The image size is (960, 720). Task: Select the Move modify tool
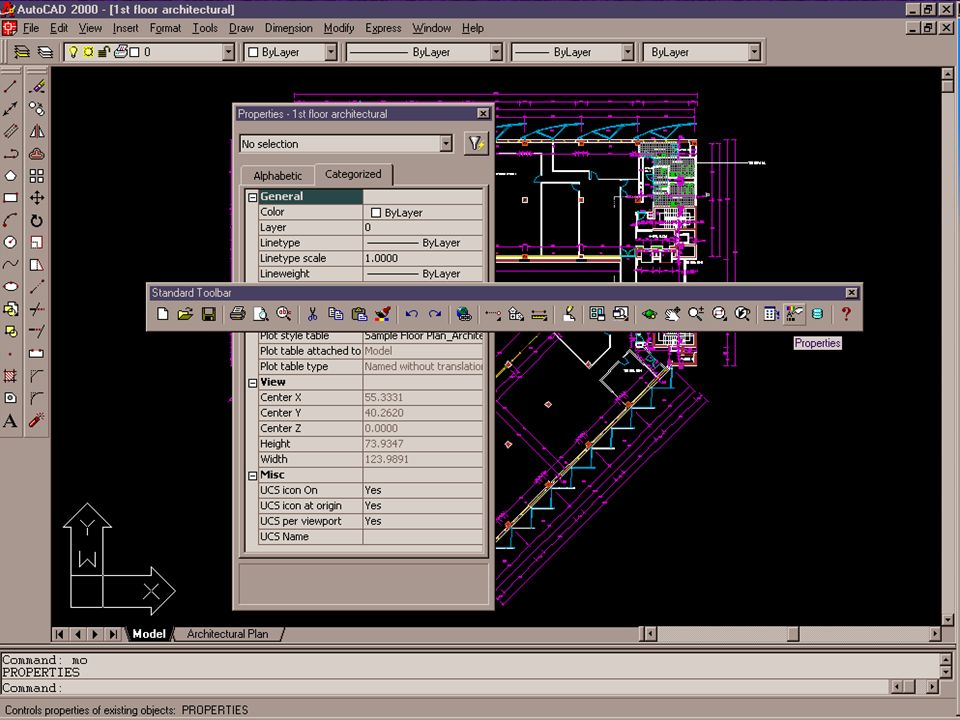[x=37, y=198]
